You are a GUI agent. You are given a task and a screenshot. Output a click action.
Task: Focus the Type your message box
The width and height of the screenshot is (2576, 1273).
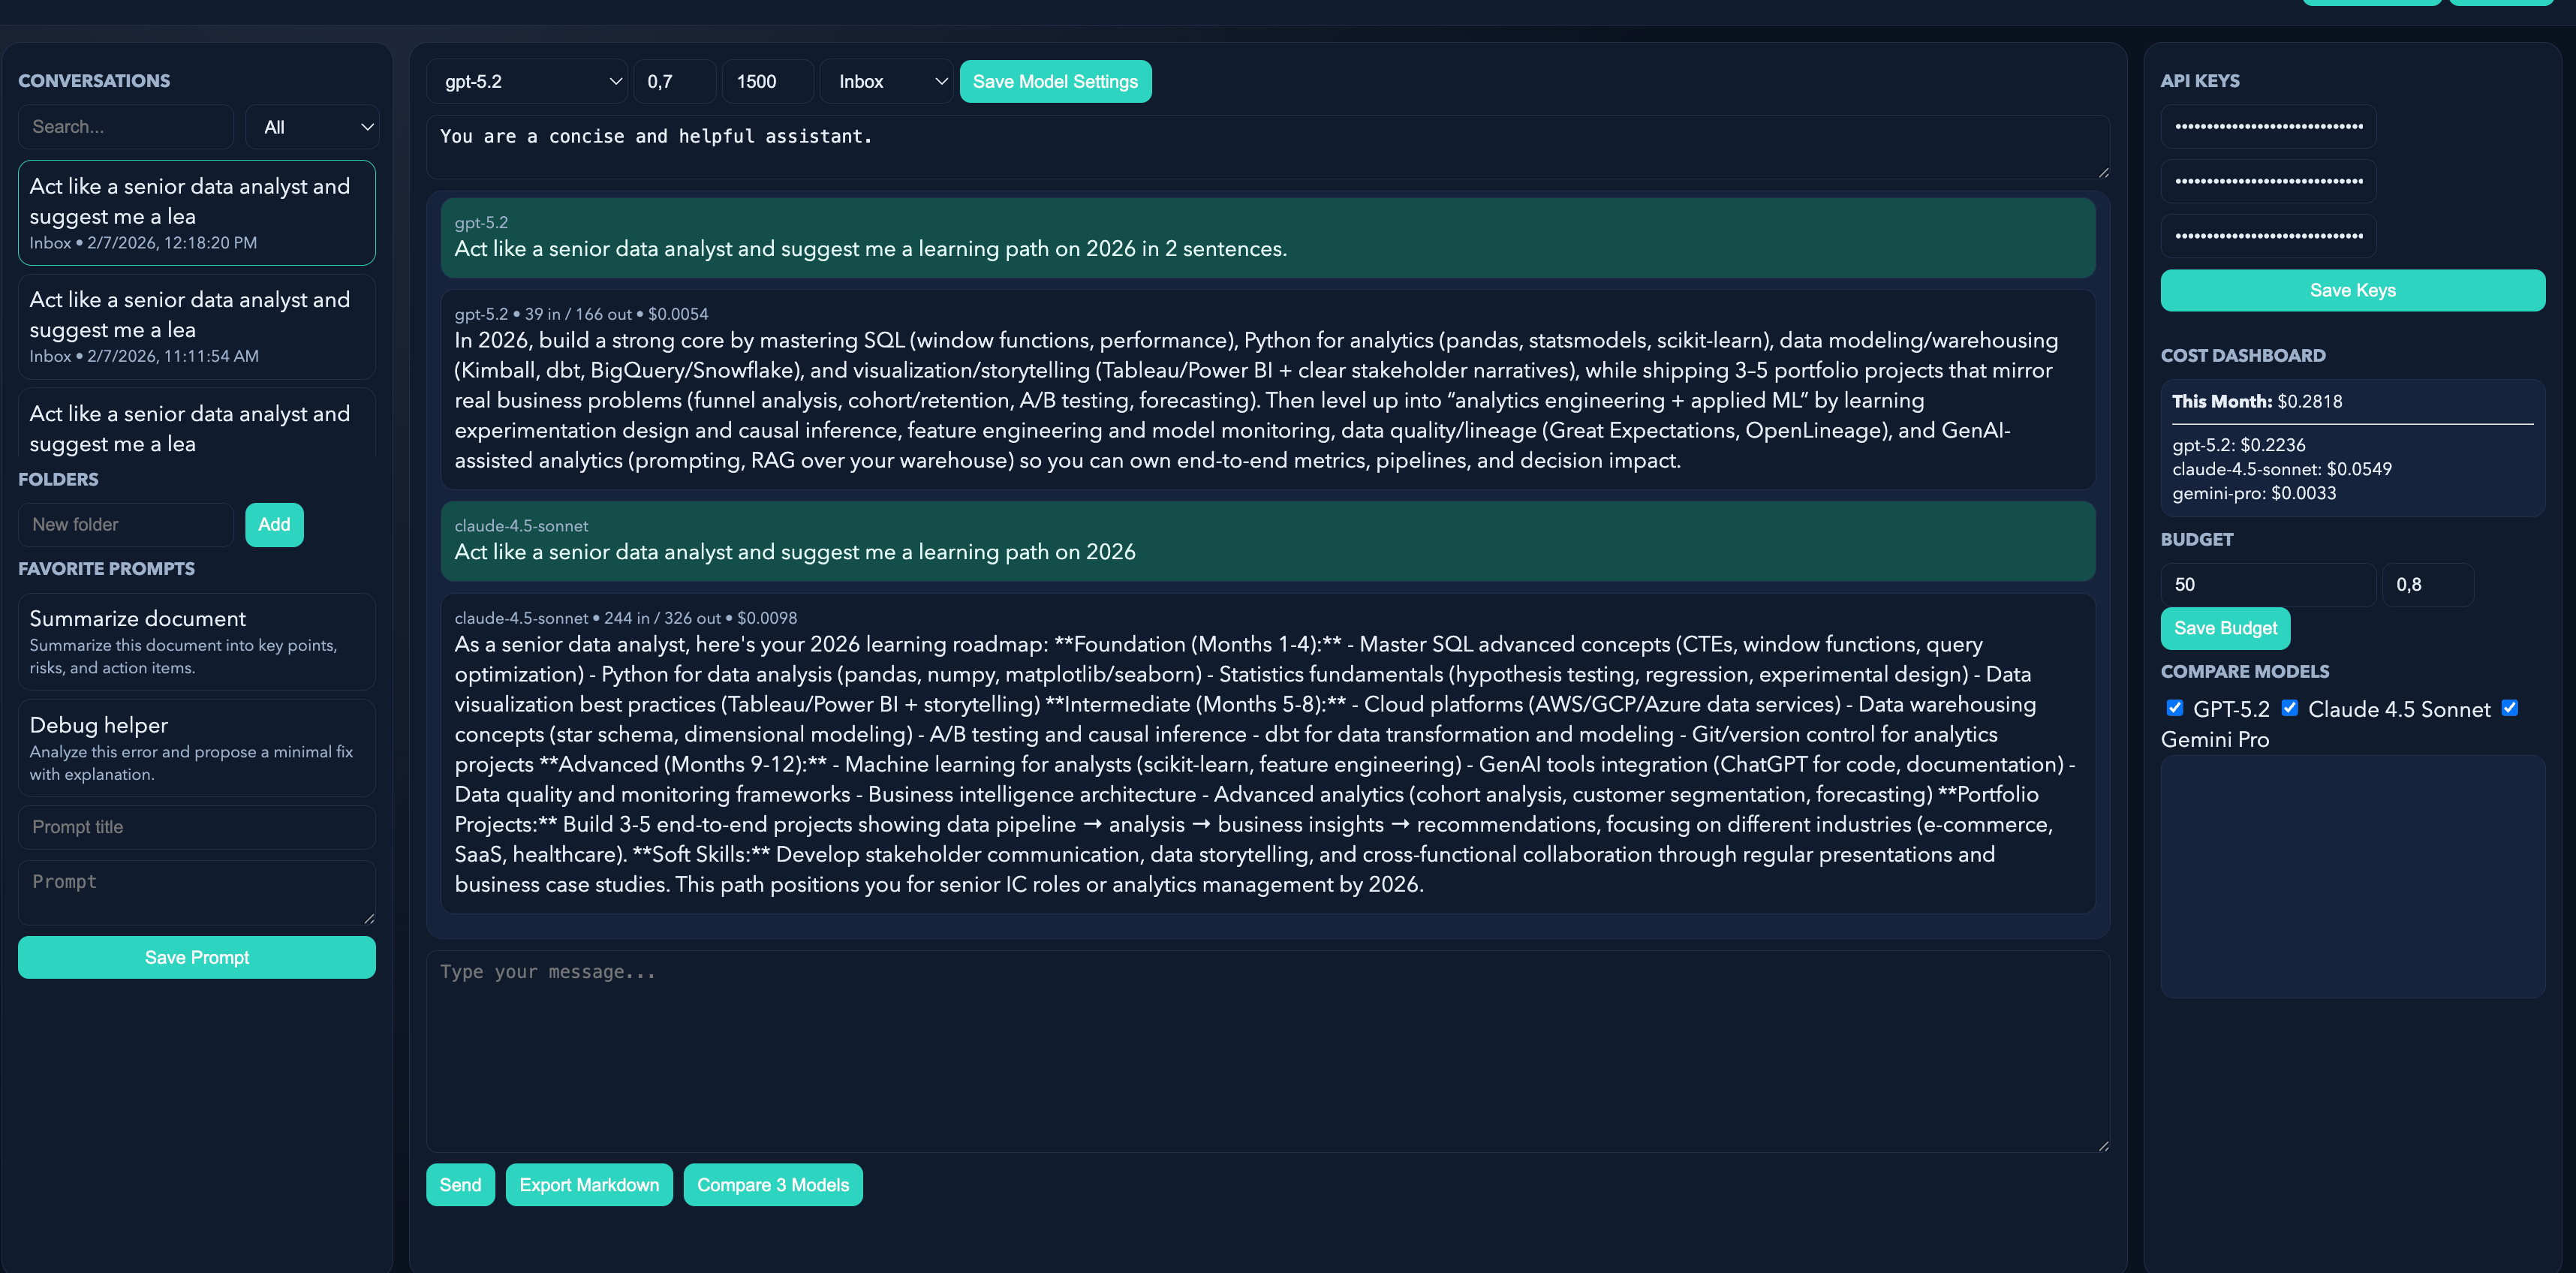coord(1266,1050)
